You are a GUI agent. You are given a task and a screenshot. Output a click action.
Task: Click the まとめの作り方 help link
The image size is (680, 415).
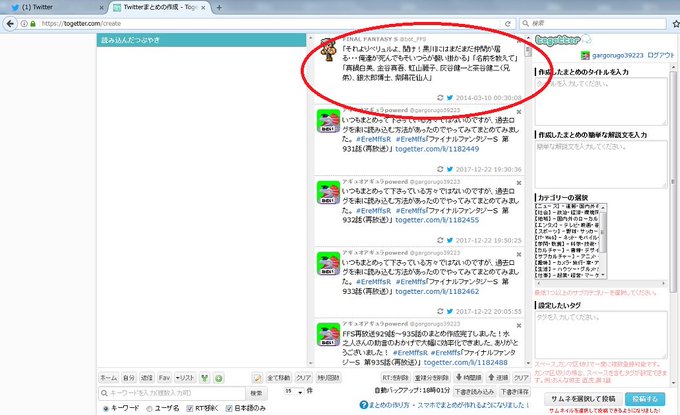[x=389, y=405]
